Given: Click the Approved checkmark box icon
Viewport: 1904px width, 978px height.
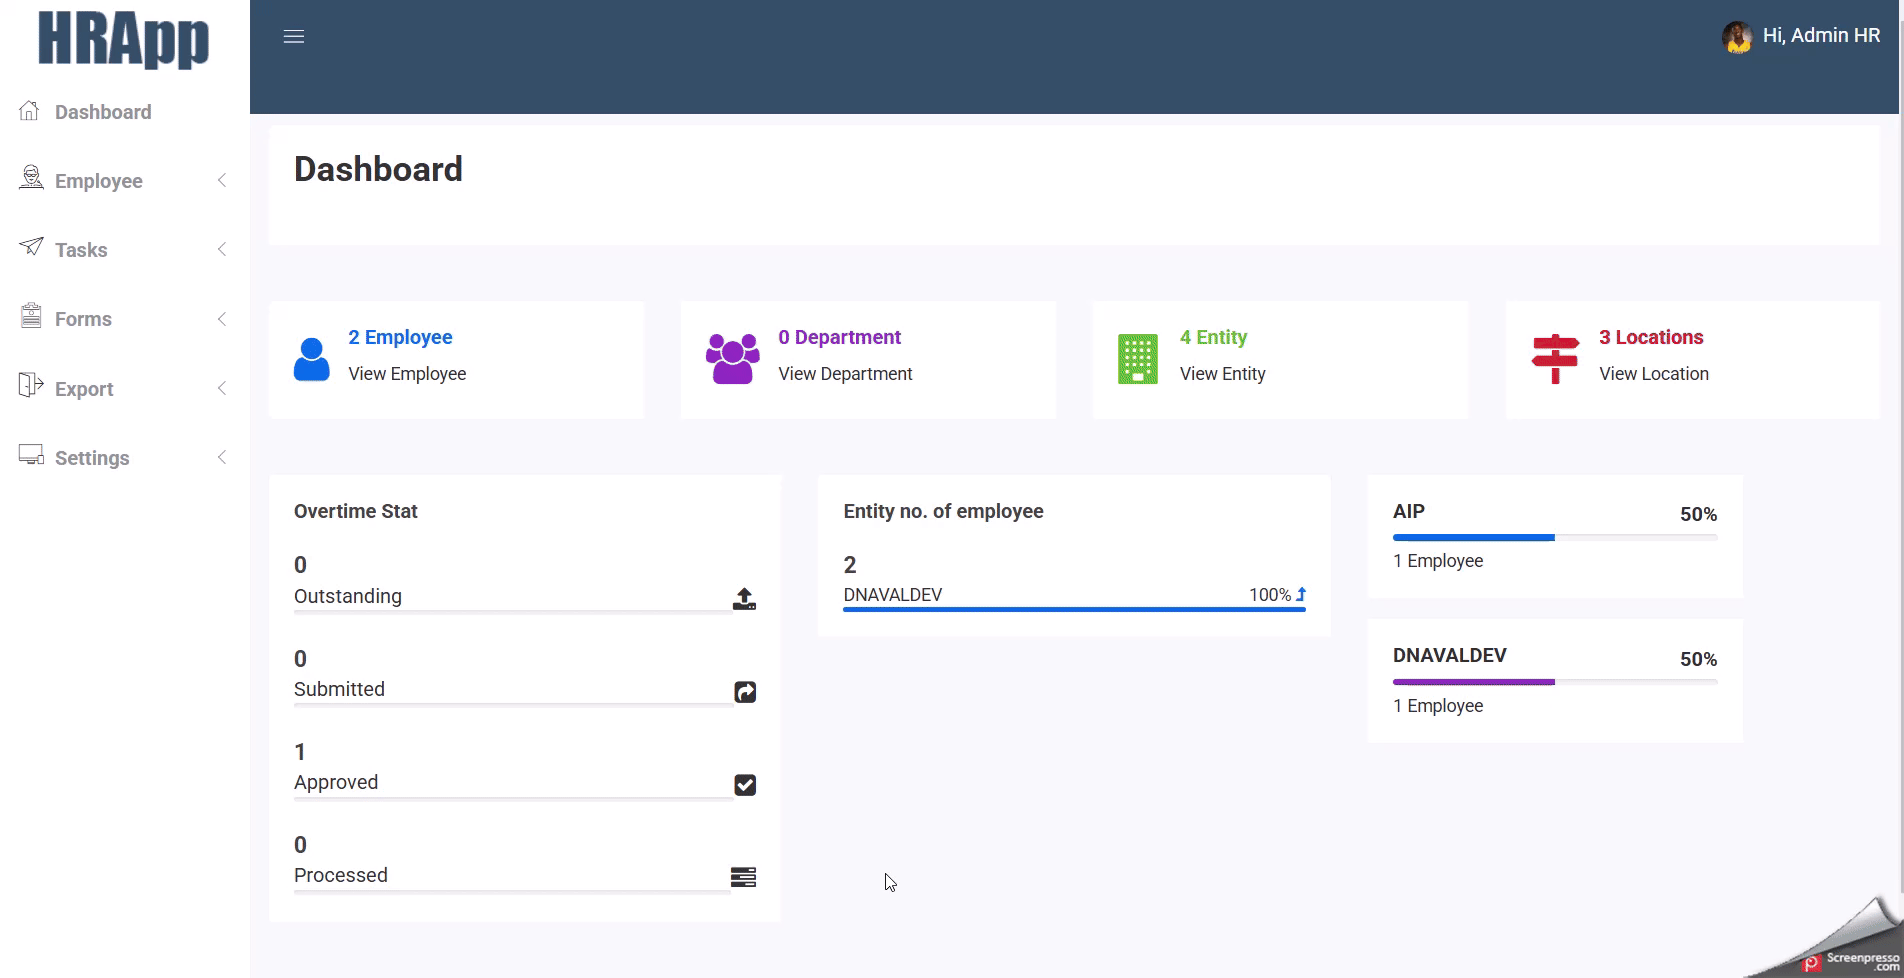Looking at the screenshot, I should pos(745,785).
